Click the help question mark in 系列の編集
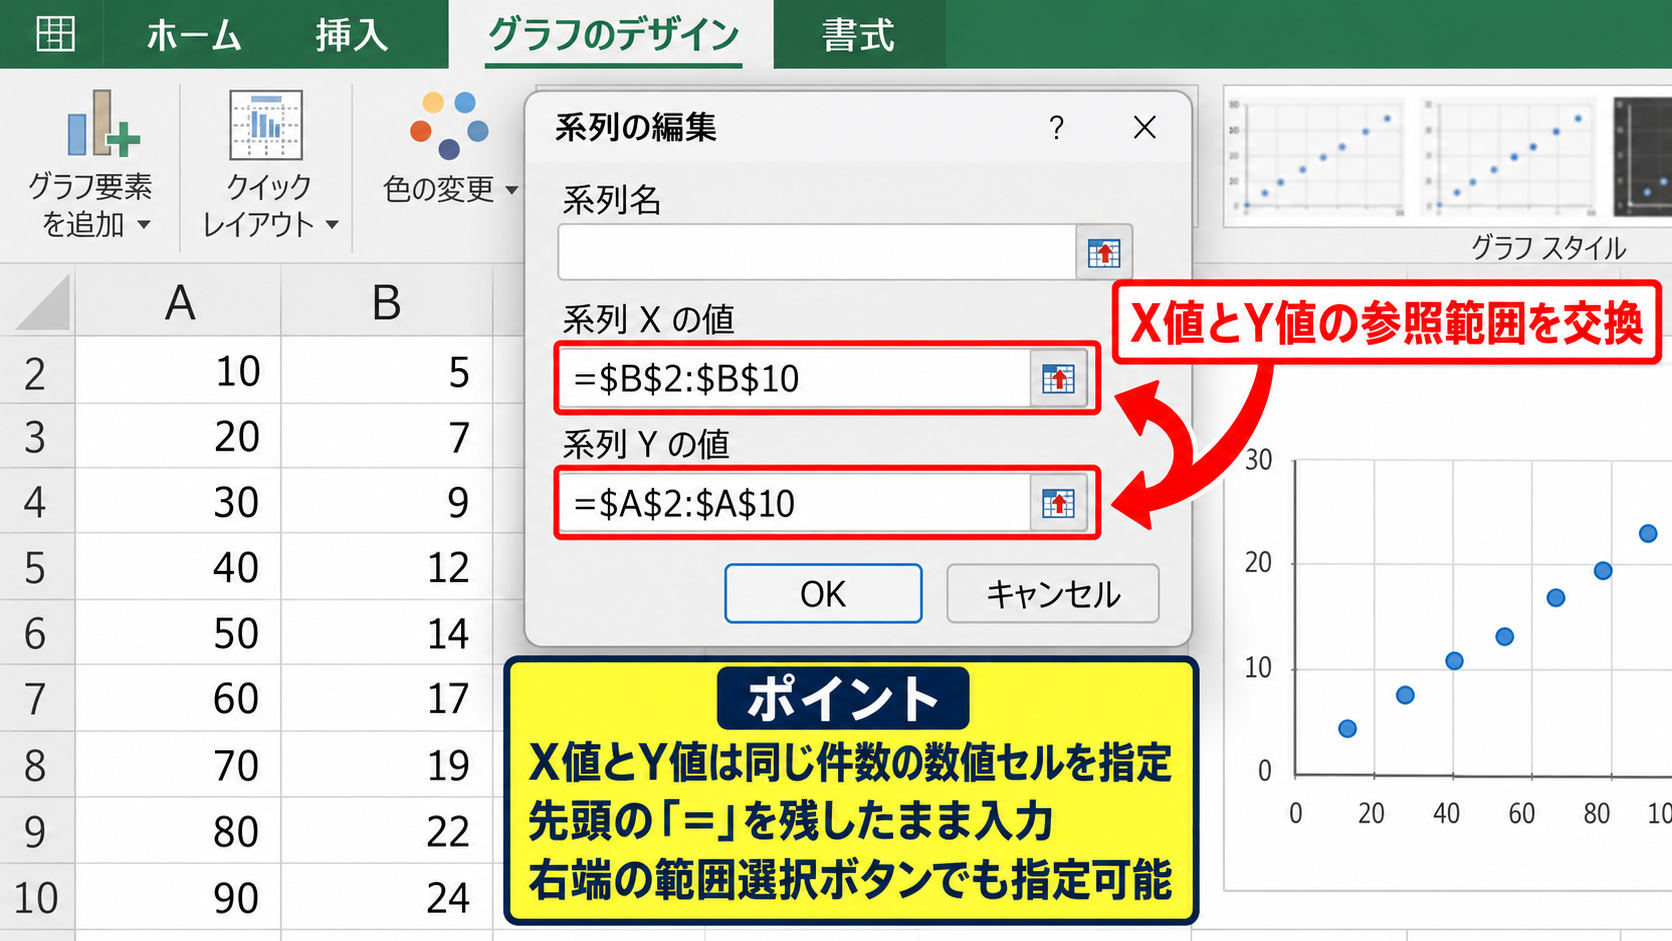 pos(1056,127)
